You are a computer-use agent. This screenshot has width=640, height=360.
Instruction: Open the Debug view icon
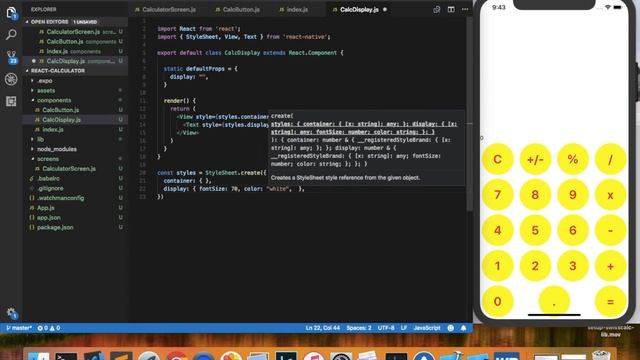click(11, 79)
